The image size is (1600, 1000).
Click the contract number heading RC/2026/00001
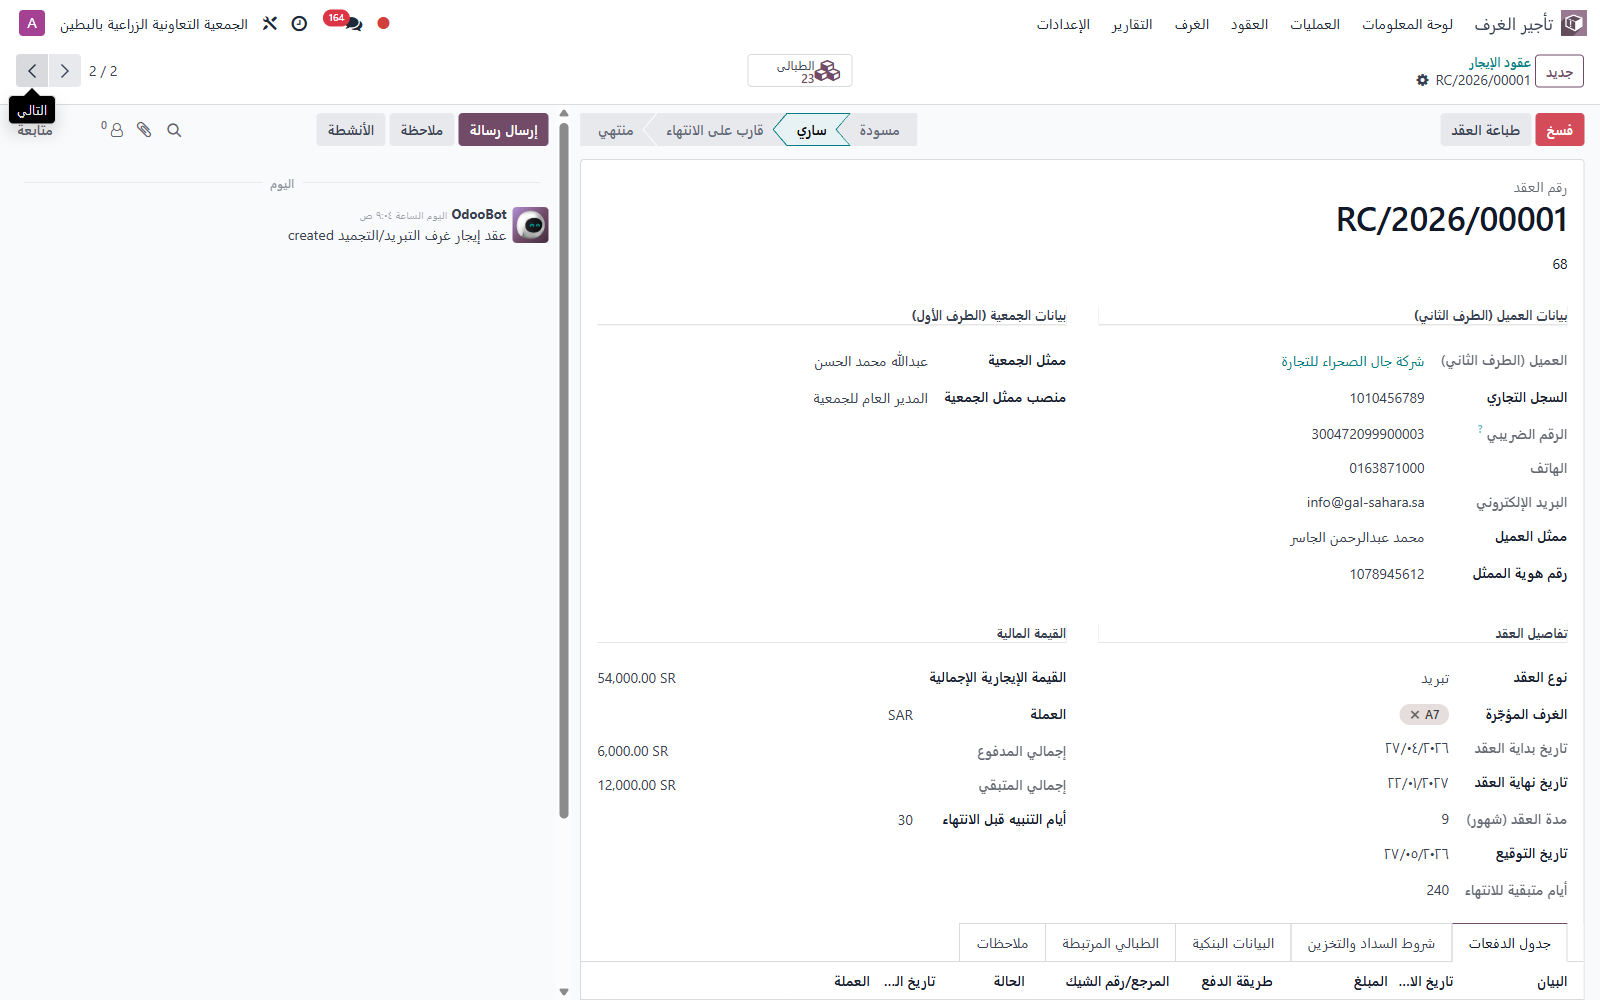pos(1451,220)
